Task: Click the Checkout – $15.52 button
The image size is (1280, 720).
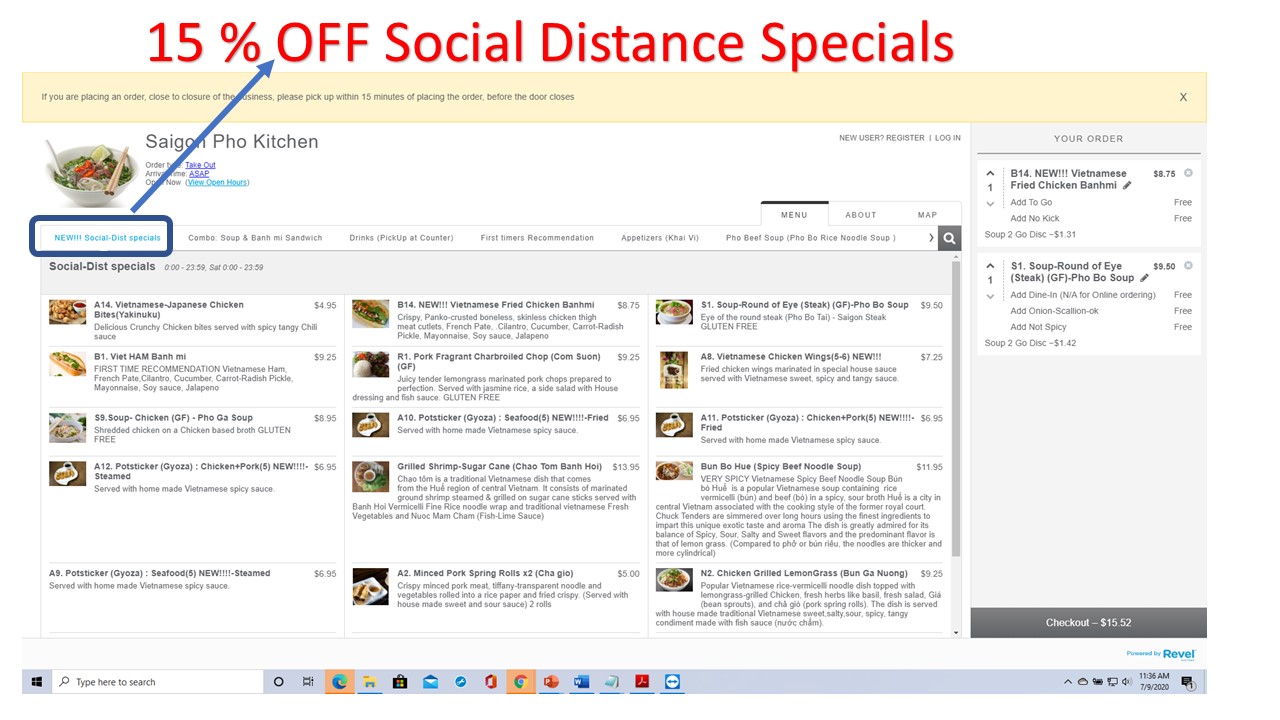Action: [1088, 623]
